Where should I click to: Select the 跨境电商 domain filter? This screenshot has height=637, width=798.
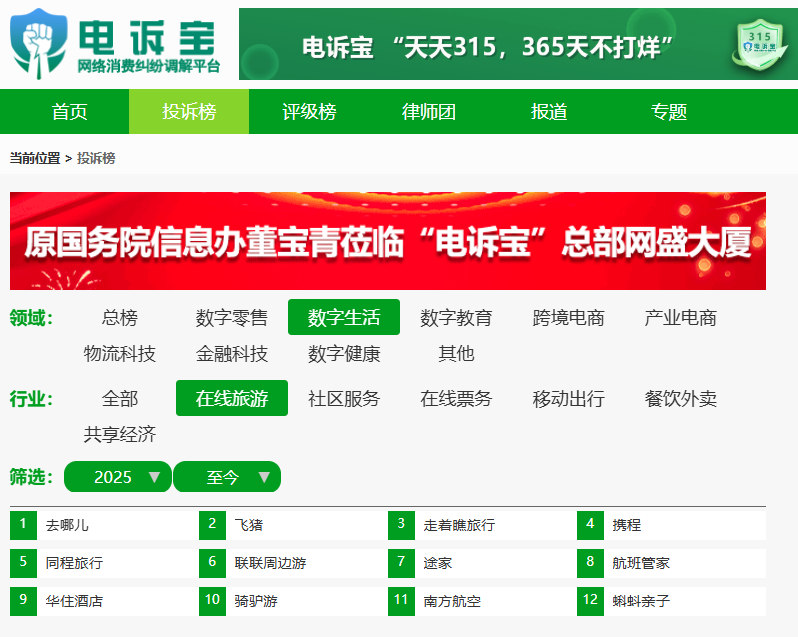[568, 317]
